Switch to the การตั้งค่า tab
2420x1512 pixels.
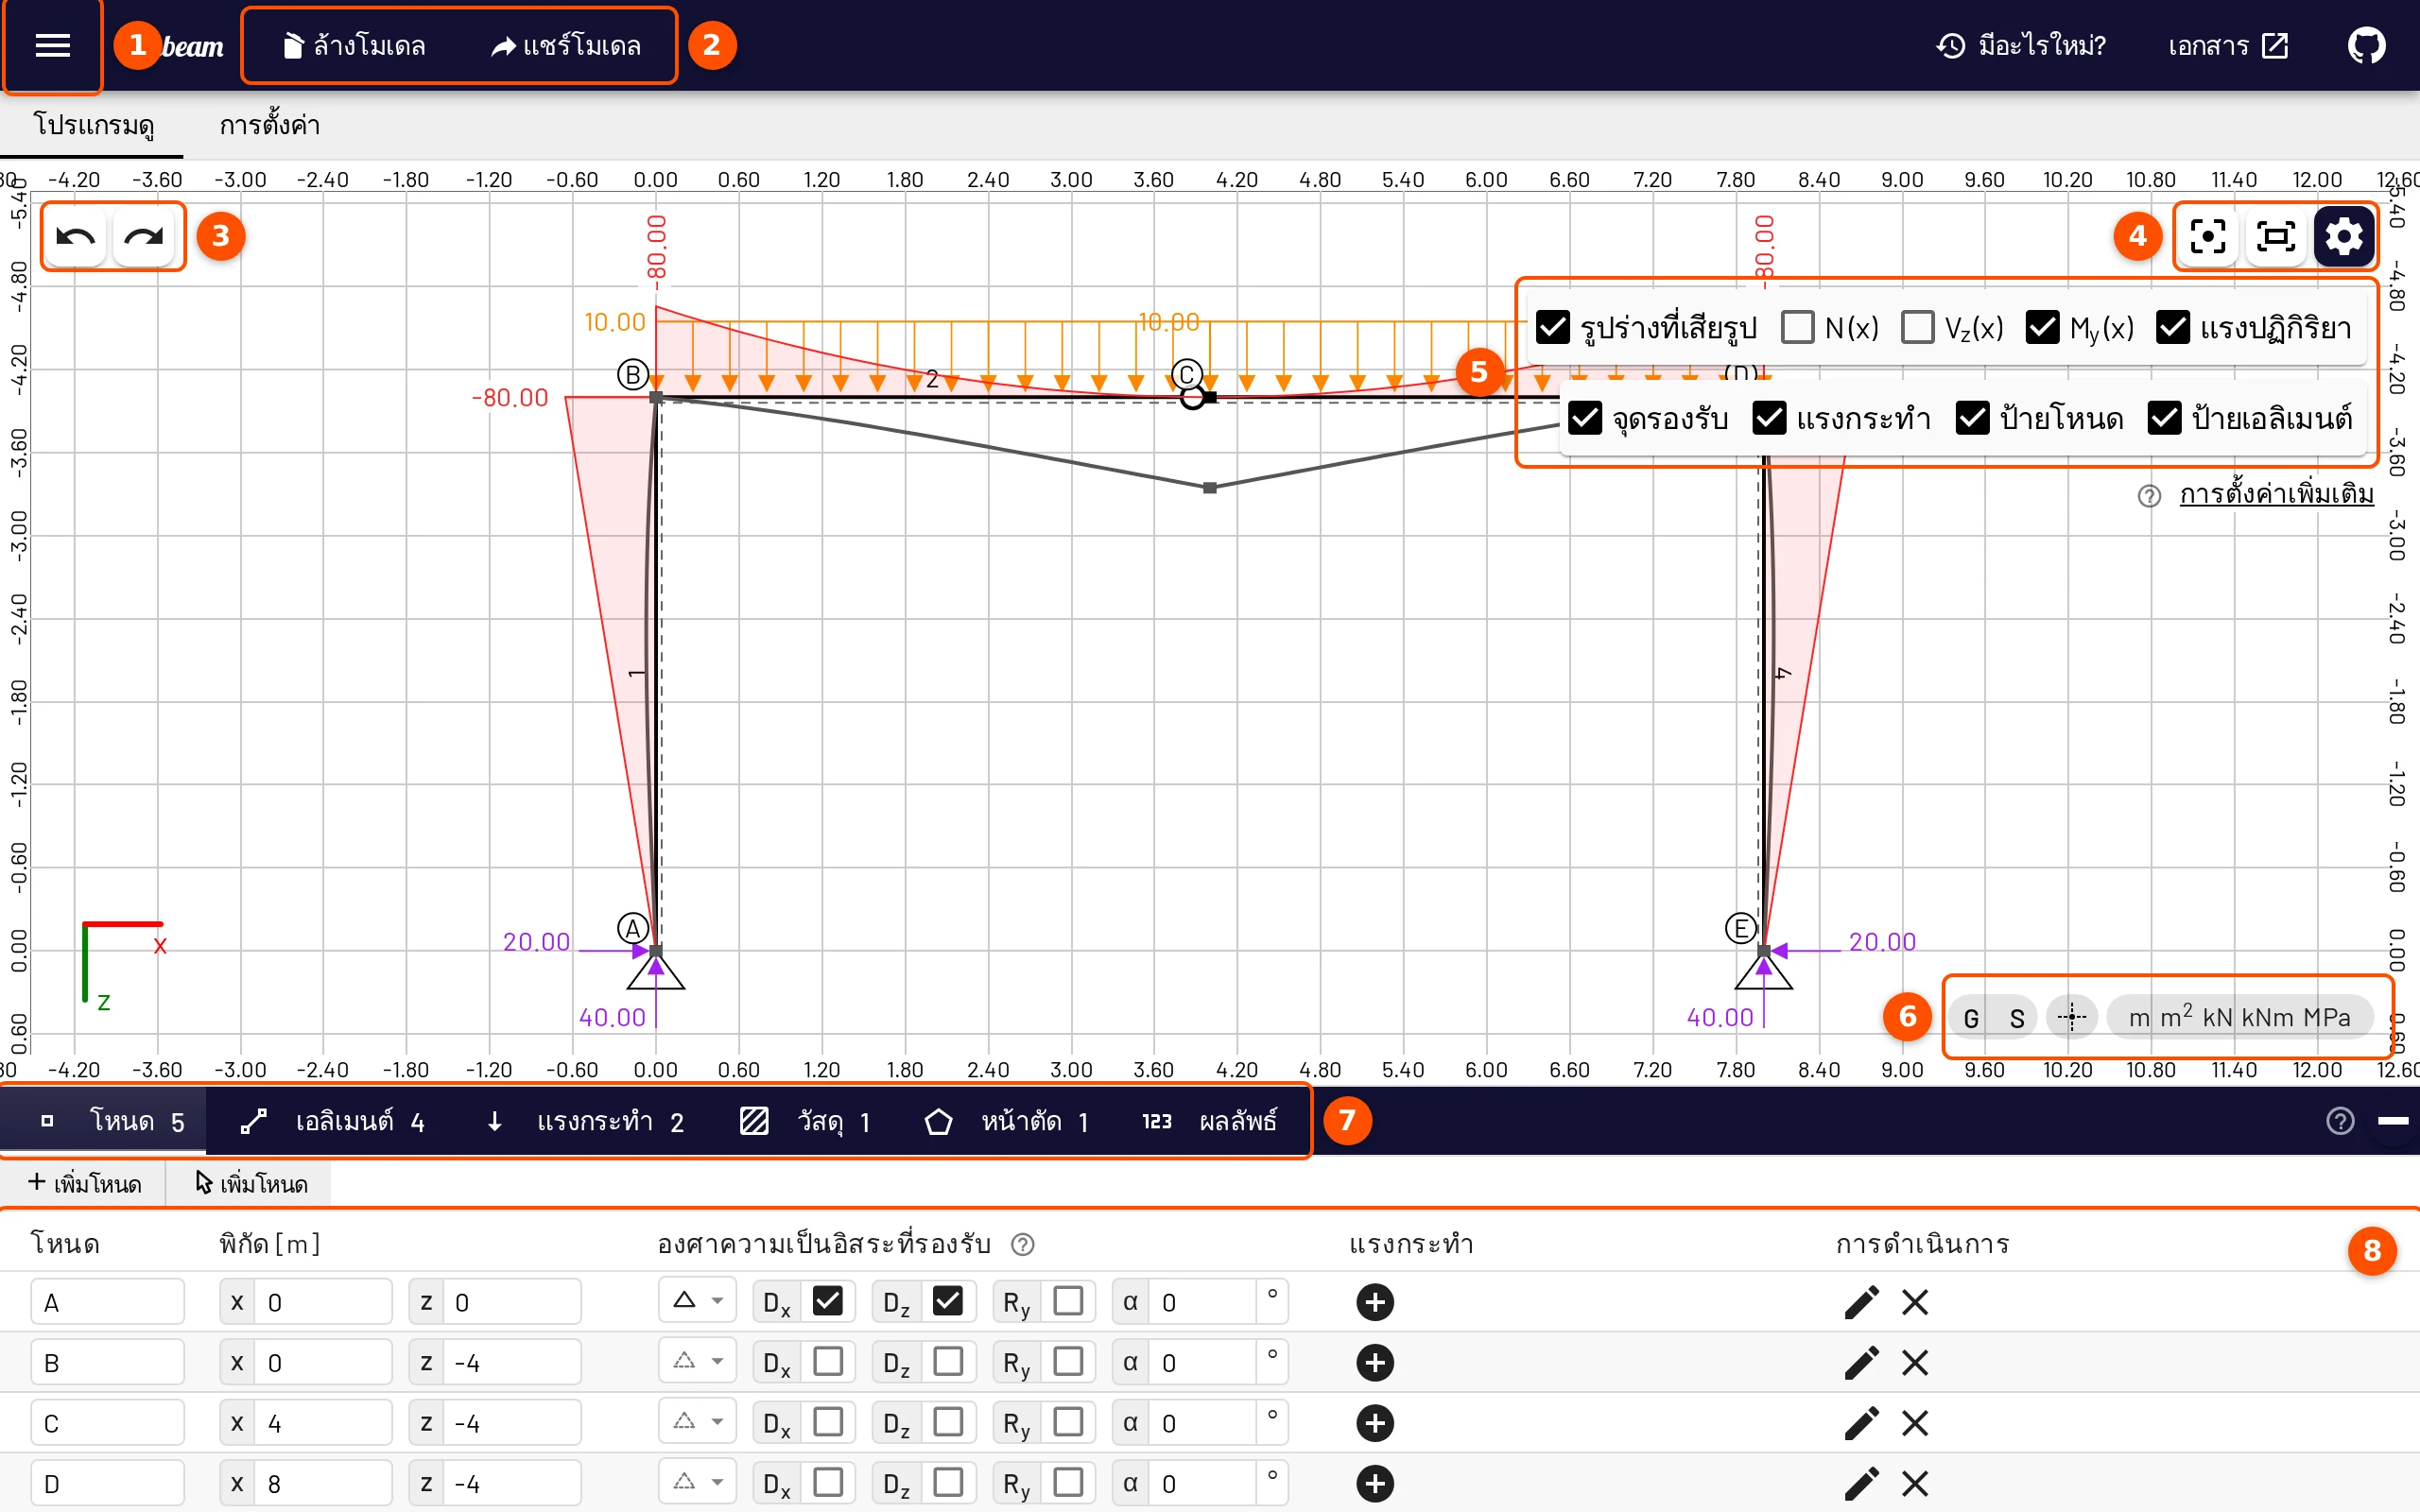click(x=269, y=126)
